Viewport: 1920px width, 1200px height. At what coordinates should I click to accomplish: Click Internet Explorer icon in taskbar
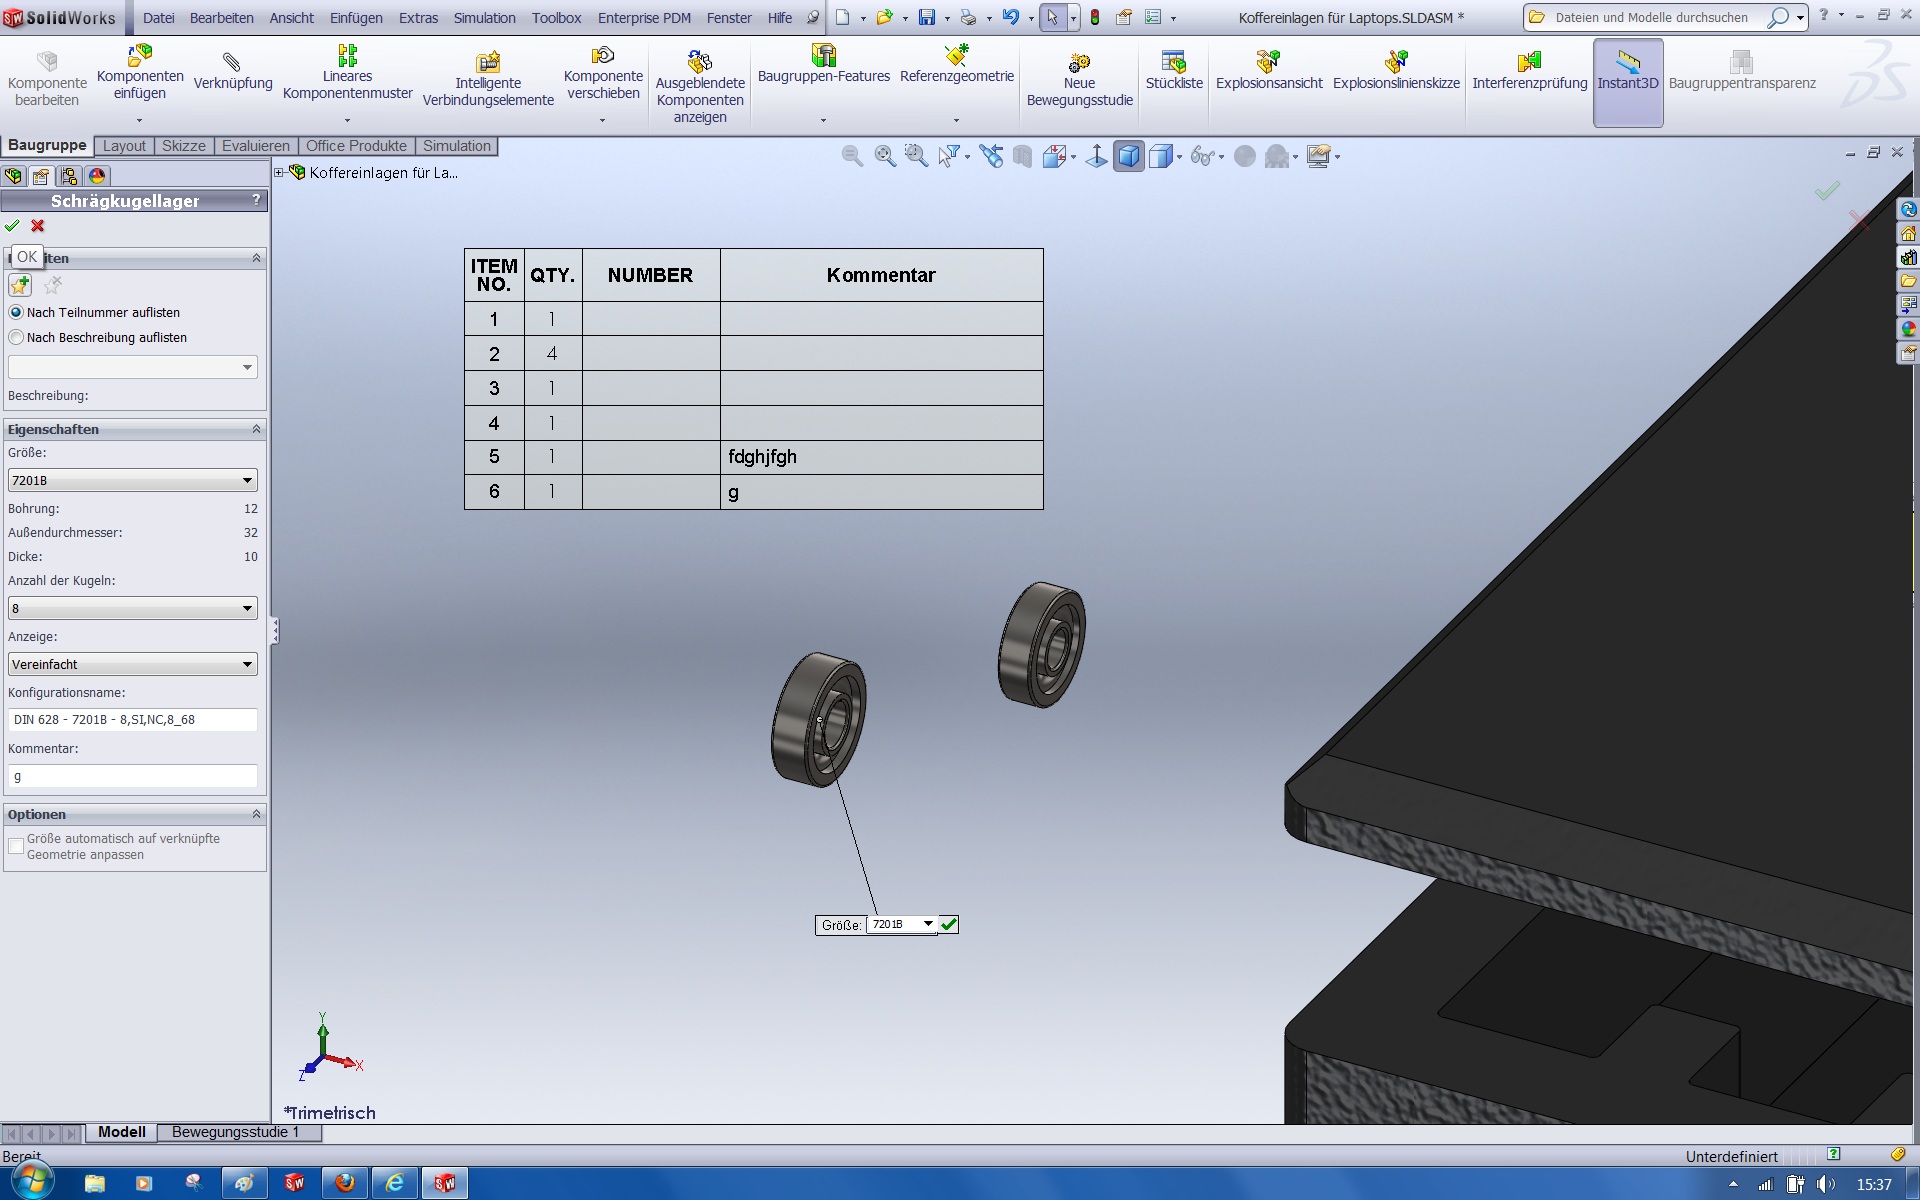tap(395, 1183)
